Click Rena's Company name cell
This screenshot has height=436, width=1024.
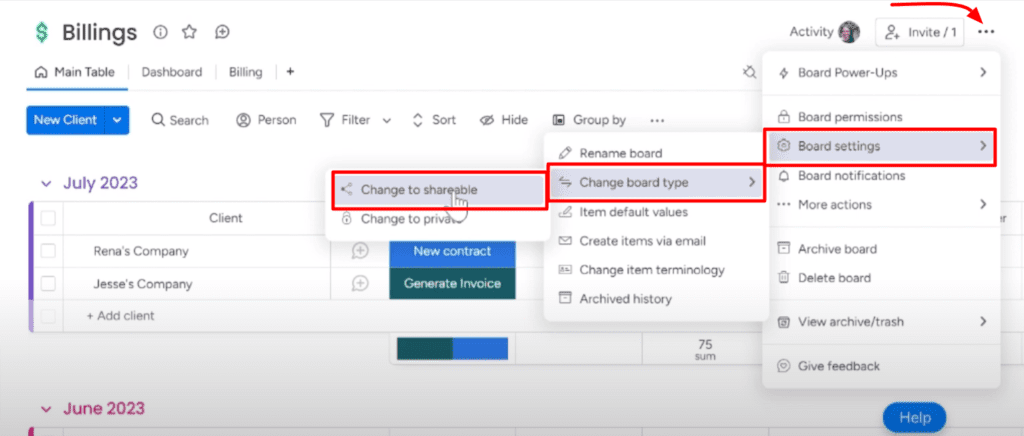coord(141,251)
